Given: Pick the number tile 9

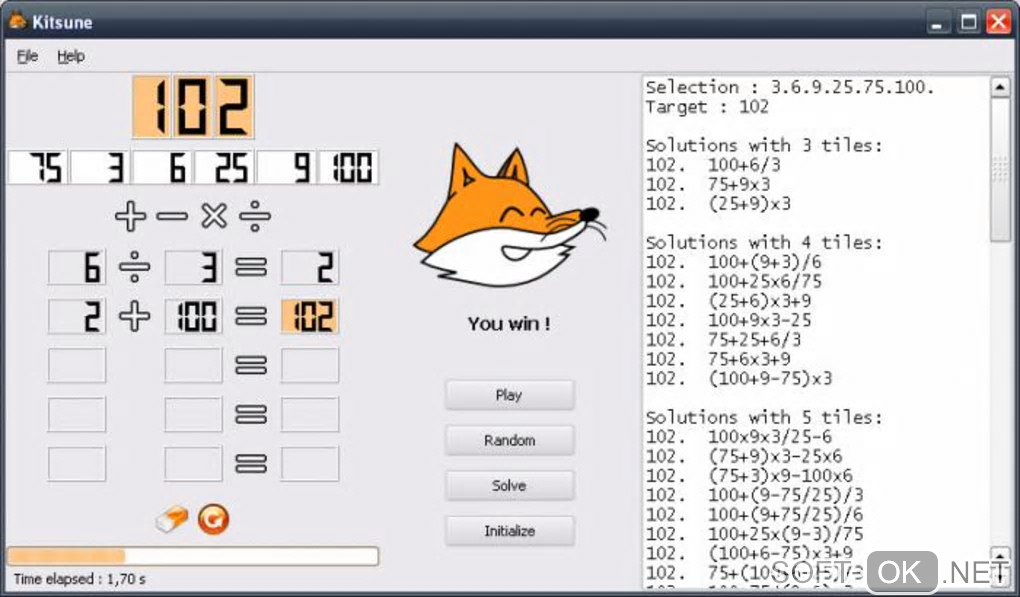Looking at the screenshot, I should click(x=286, y=167).
